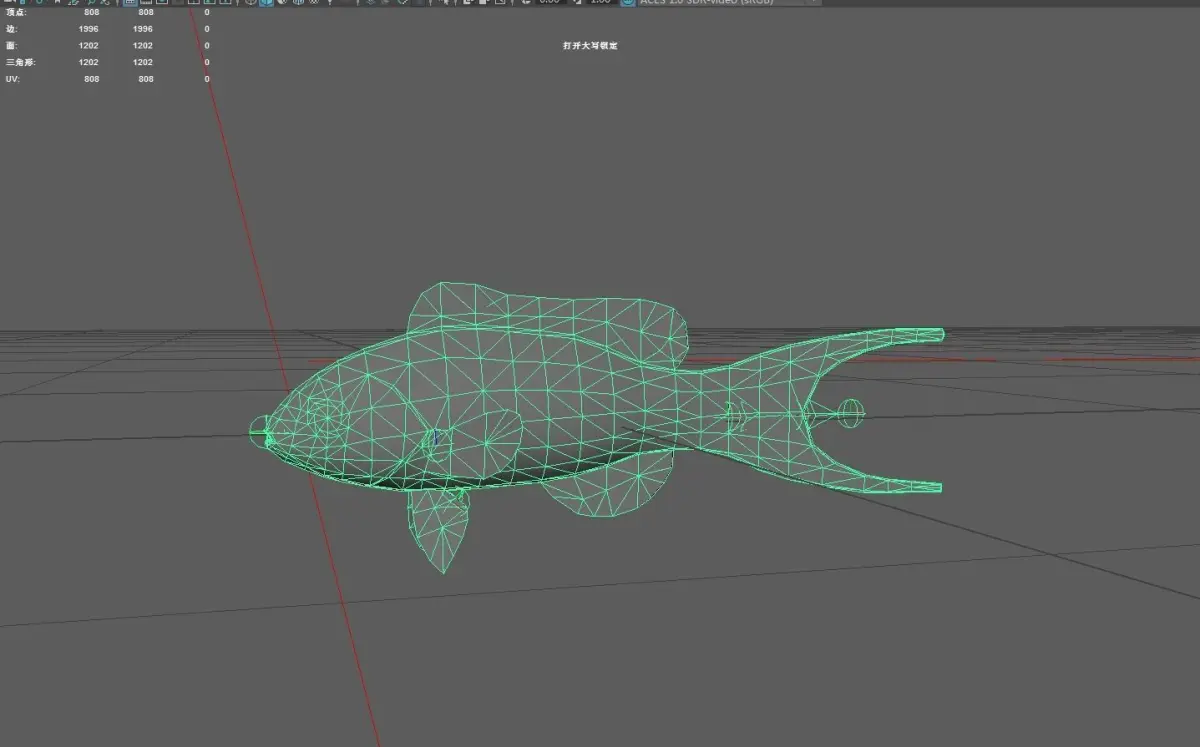
Task: Click the 0 value in the 边 row
Action: [x=207, y=29]
